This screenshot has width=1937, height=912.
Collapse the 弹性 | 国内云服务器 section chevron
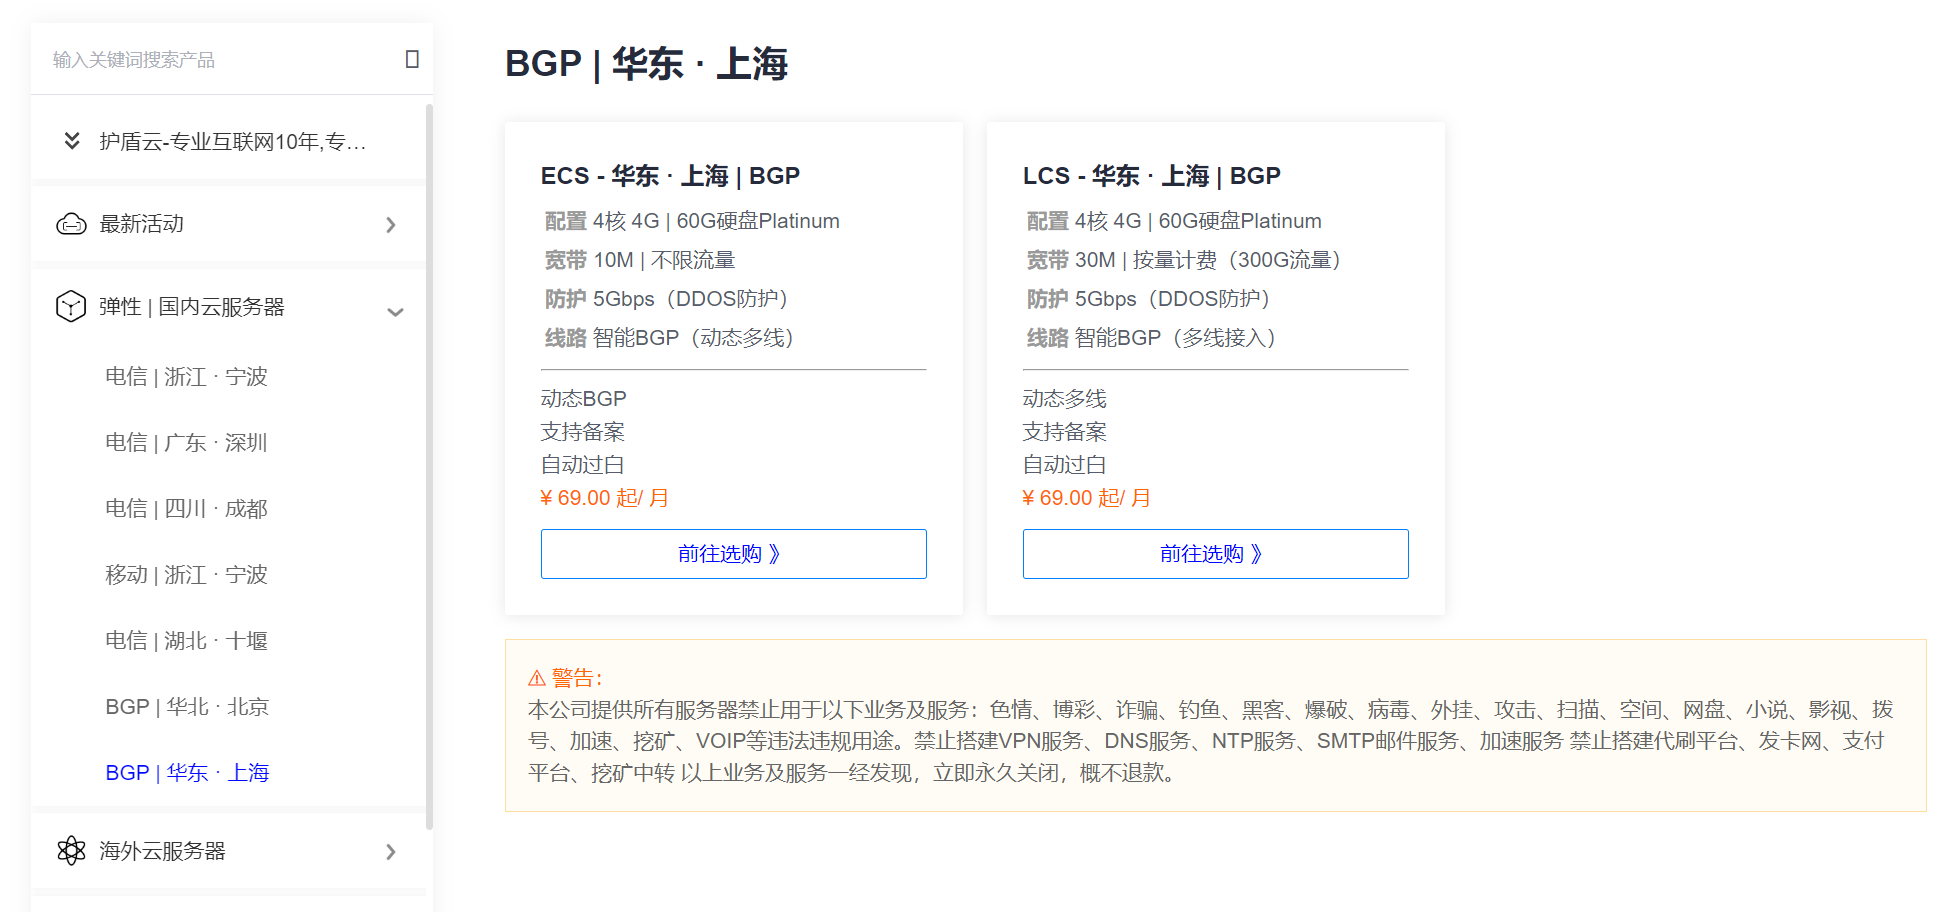point(396,312)
